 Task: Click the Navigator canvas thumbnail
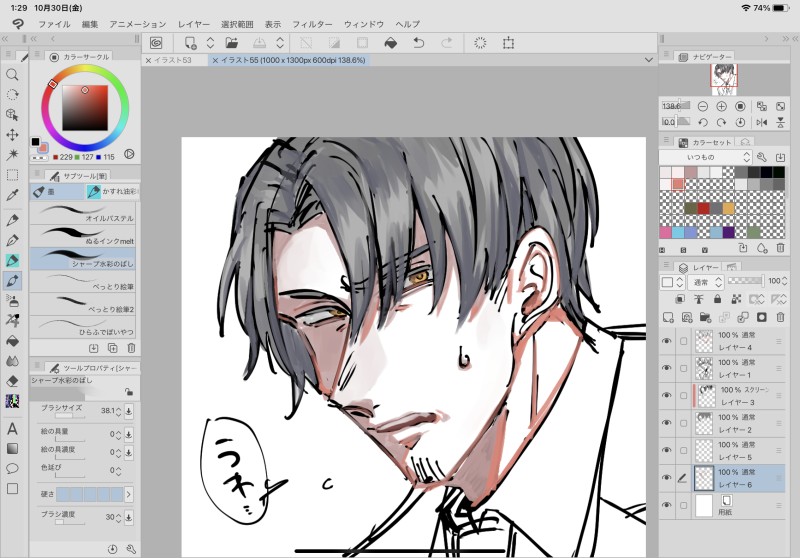[x=724, y=80]
